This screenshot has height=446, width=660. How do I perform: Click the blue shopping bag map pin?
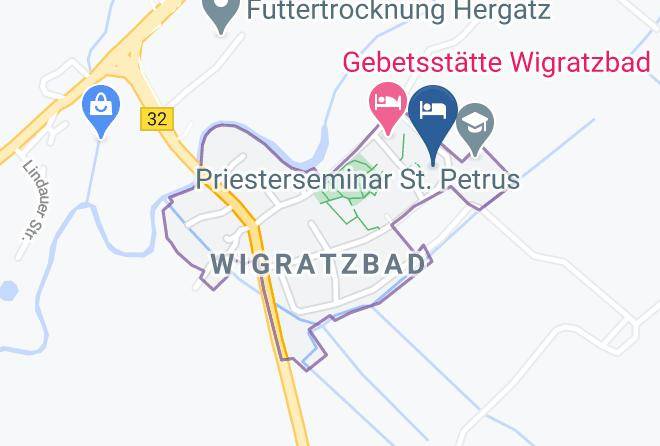pos(101,111)
